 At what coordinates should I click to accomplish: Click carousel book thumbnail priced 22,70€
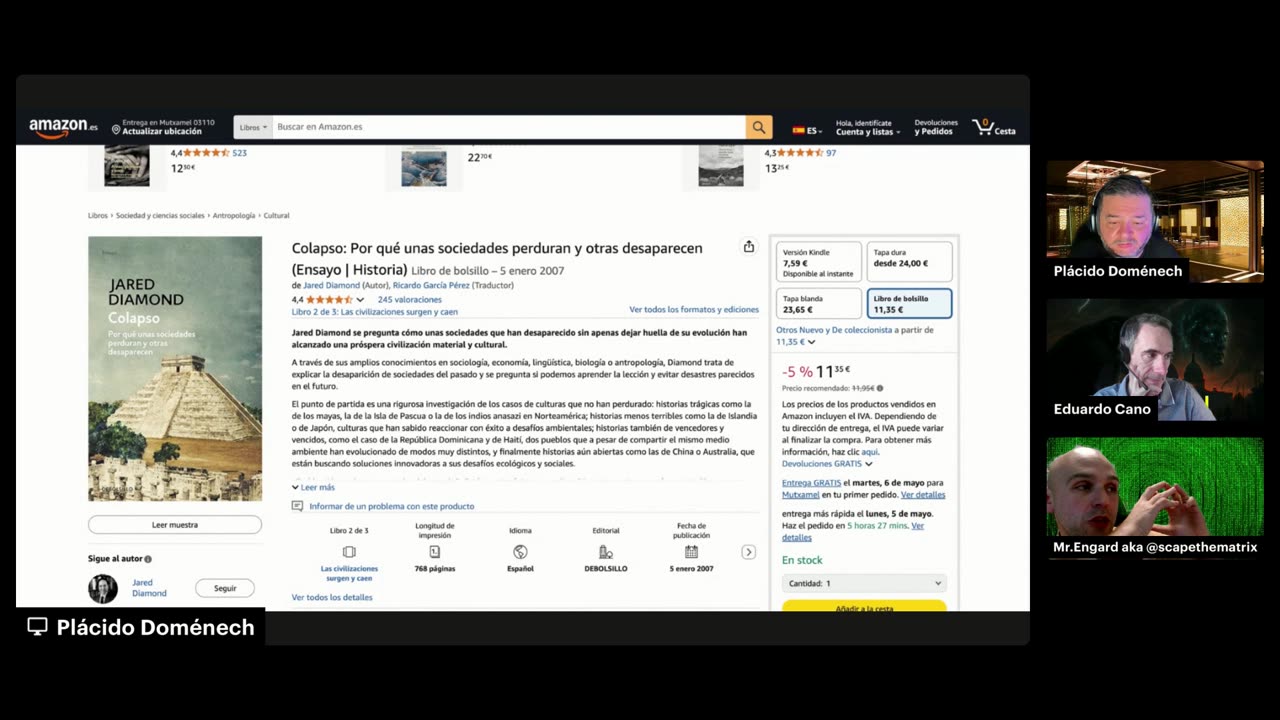pos(424,168)
